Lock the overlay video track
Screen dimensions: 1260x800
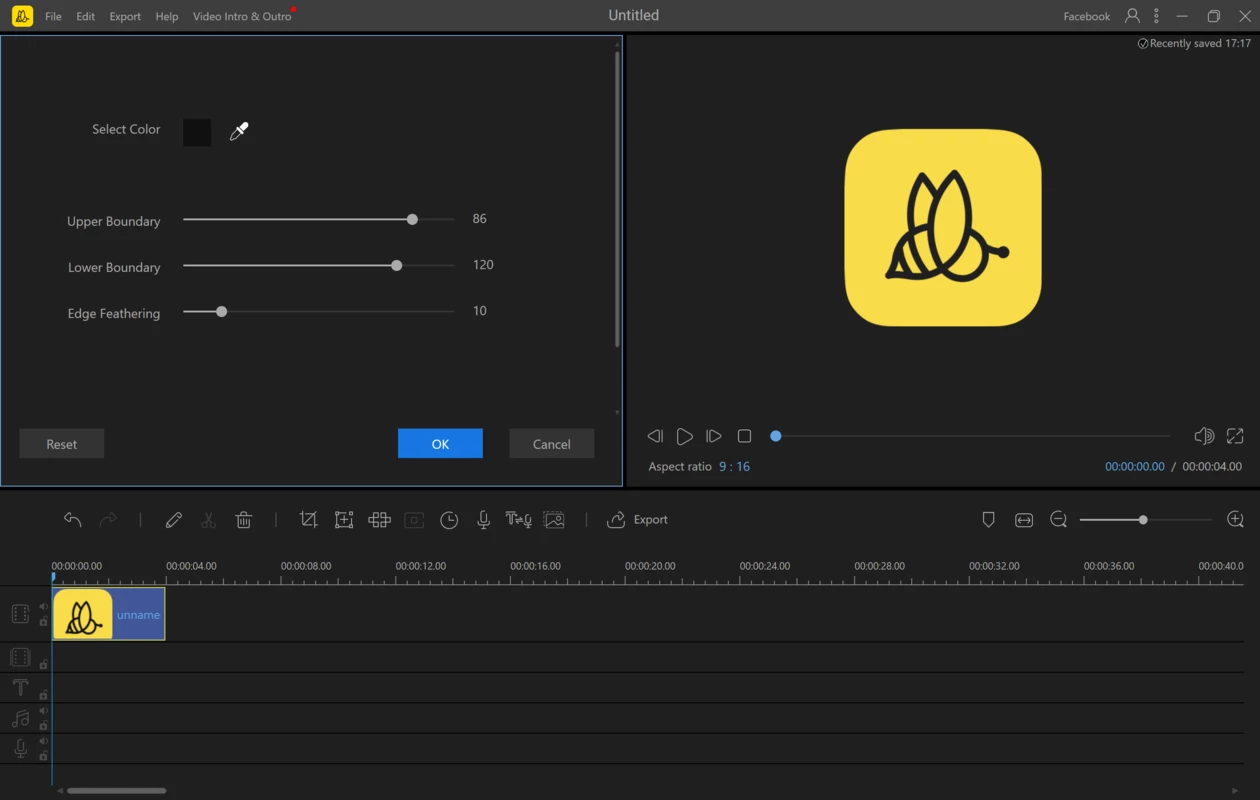tap(43, 664)
